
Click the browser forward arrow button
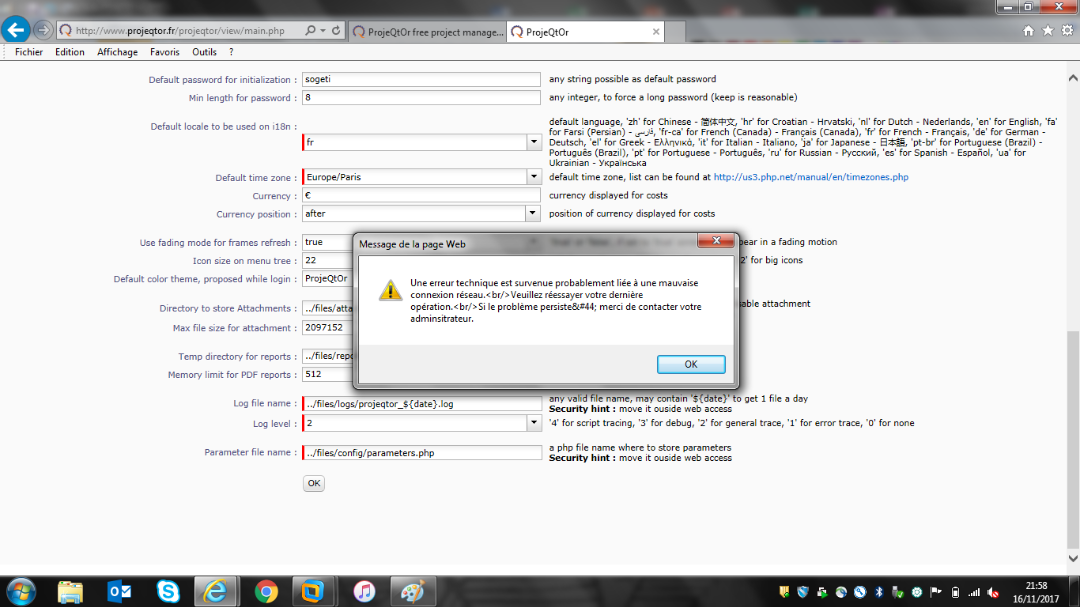coord(43,30)
